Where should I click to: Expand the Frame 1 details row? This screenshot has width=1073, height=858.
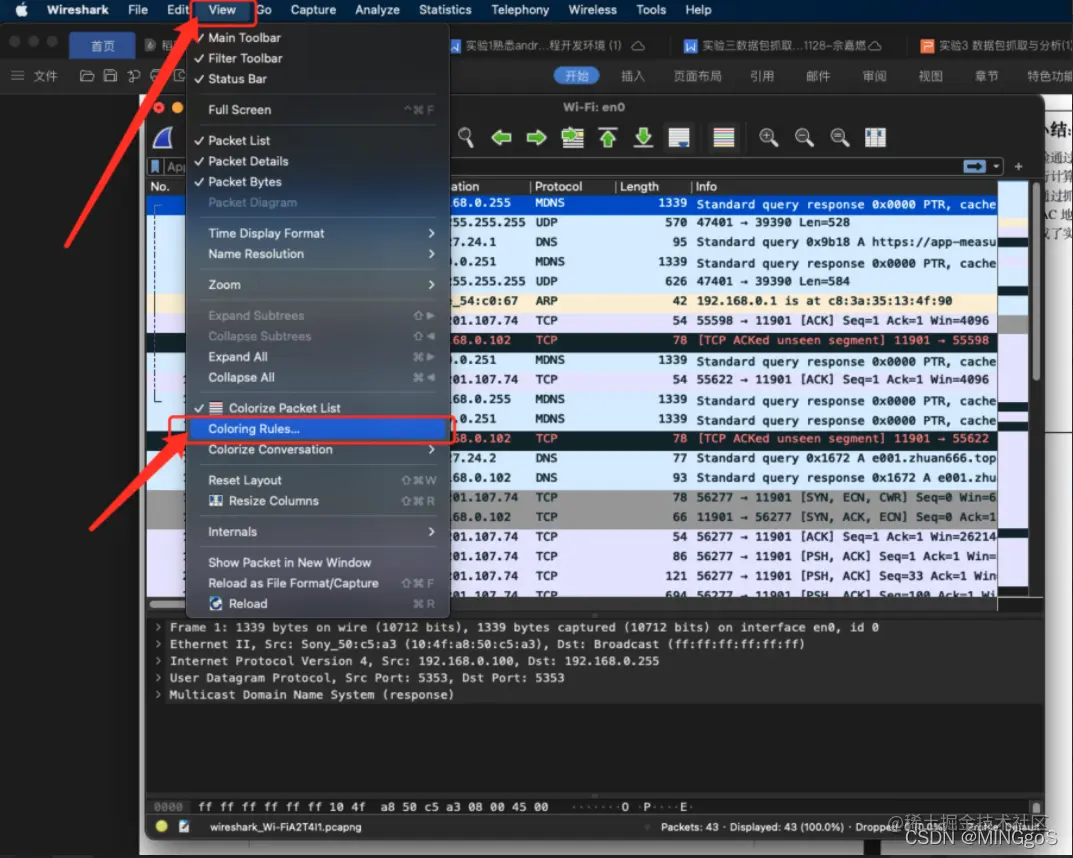[159, 627]
